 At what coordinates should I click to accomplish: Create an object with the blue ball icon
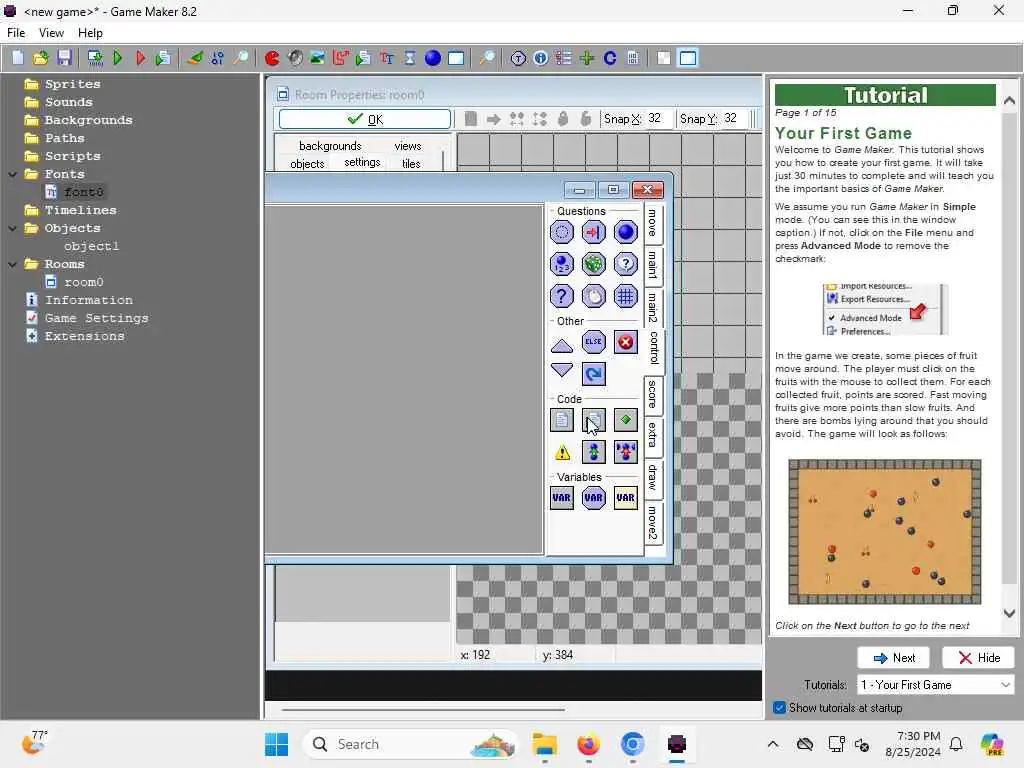point(432,58)
